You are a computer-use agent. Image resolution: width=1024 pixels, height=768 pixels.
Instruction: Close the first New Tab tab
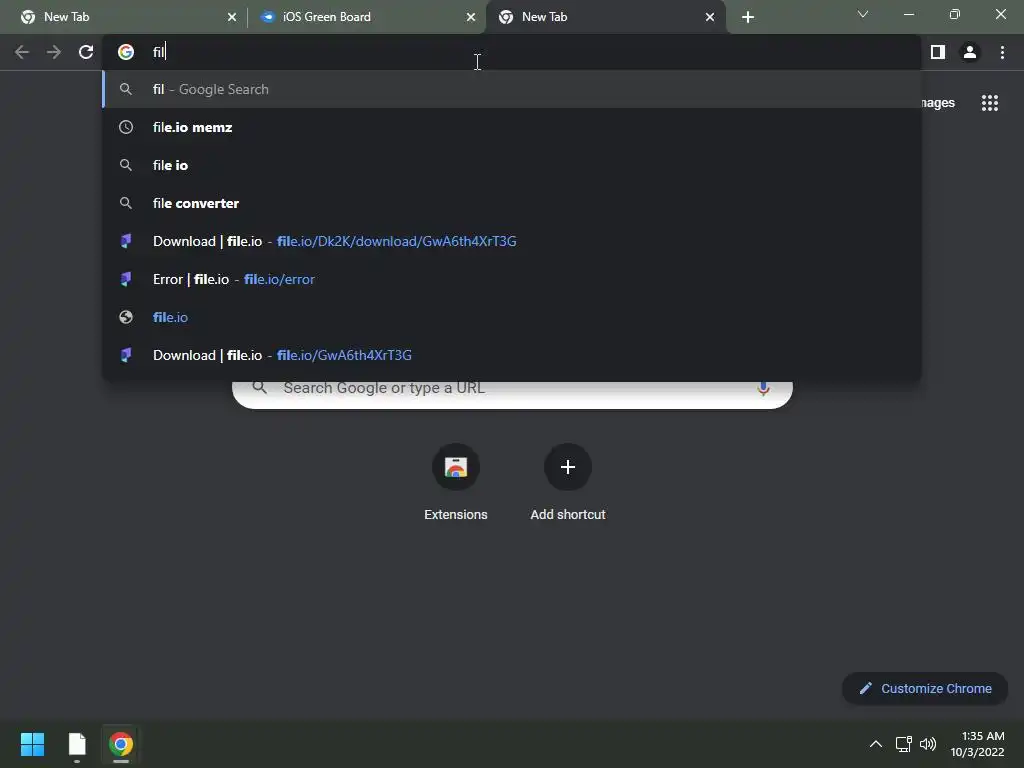tap(232, 17)
